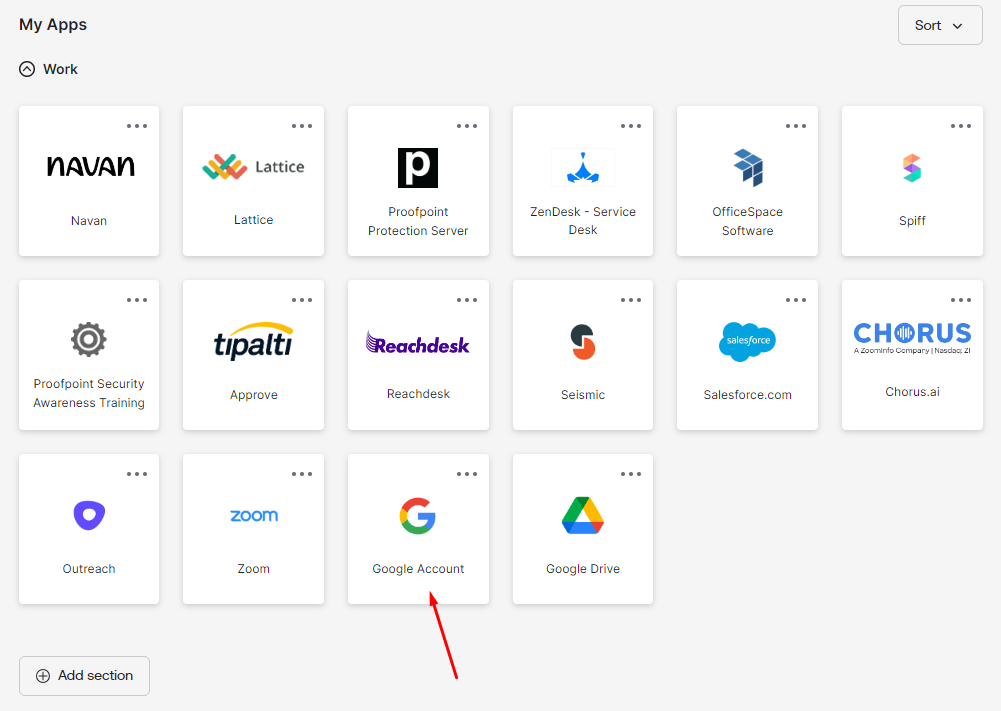Launch the Chorus.ai logo

(x=912, y=338)
